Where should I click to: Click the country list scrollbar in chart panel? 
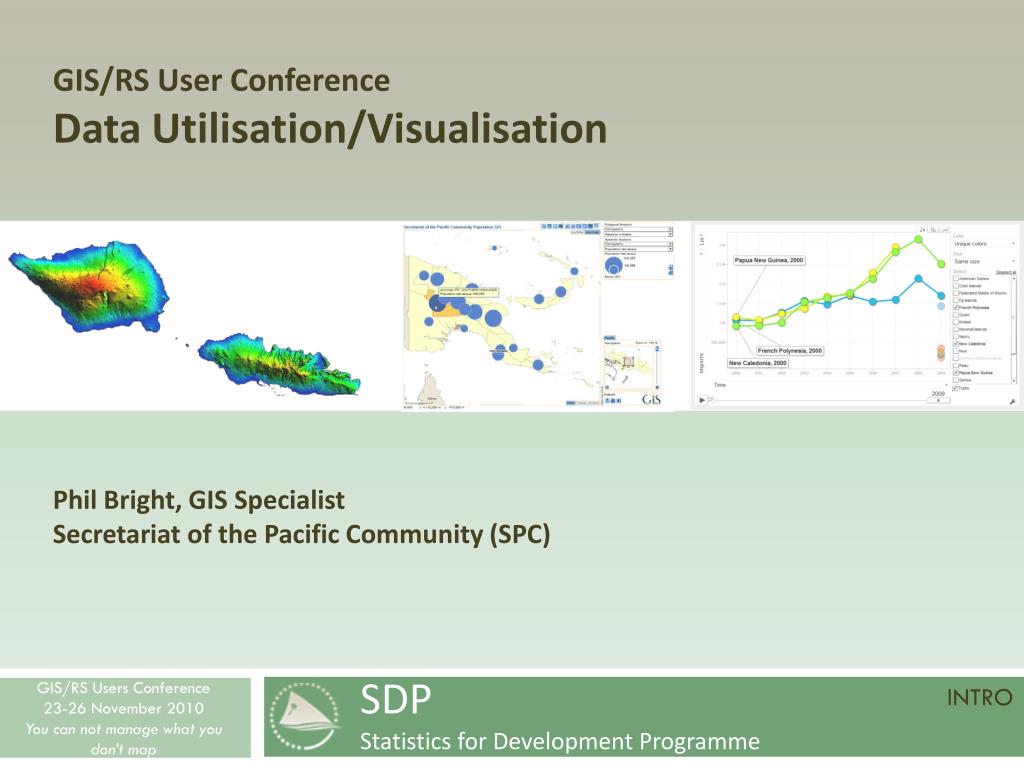point(1014,329)
